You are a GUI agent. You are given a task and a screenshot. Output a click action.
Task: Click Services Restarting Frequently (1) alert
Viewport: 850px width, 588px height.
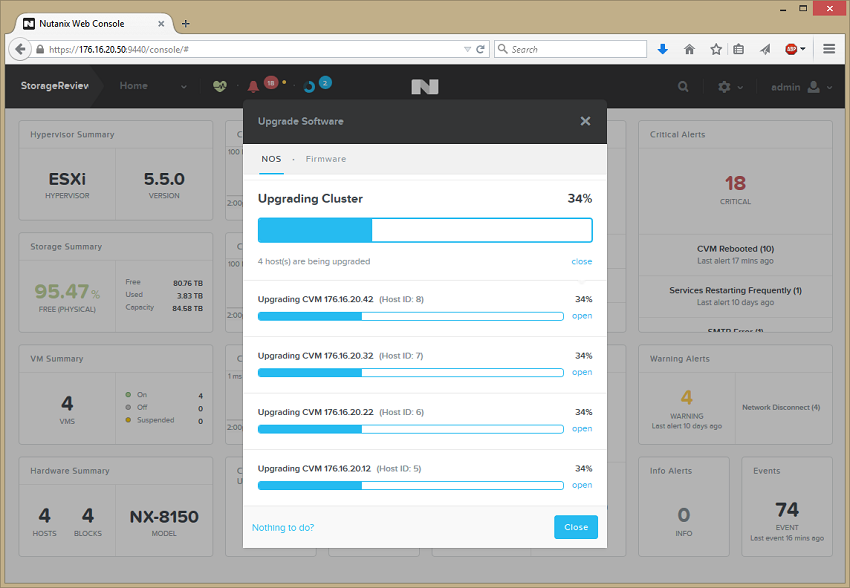pos(736,290)
